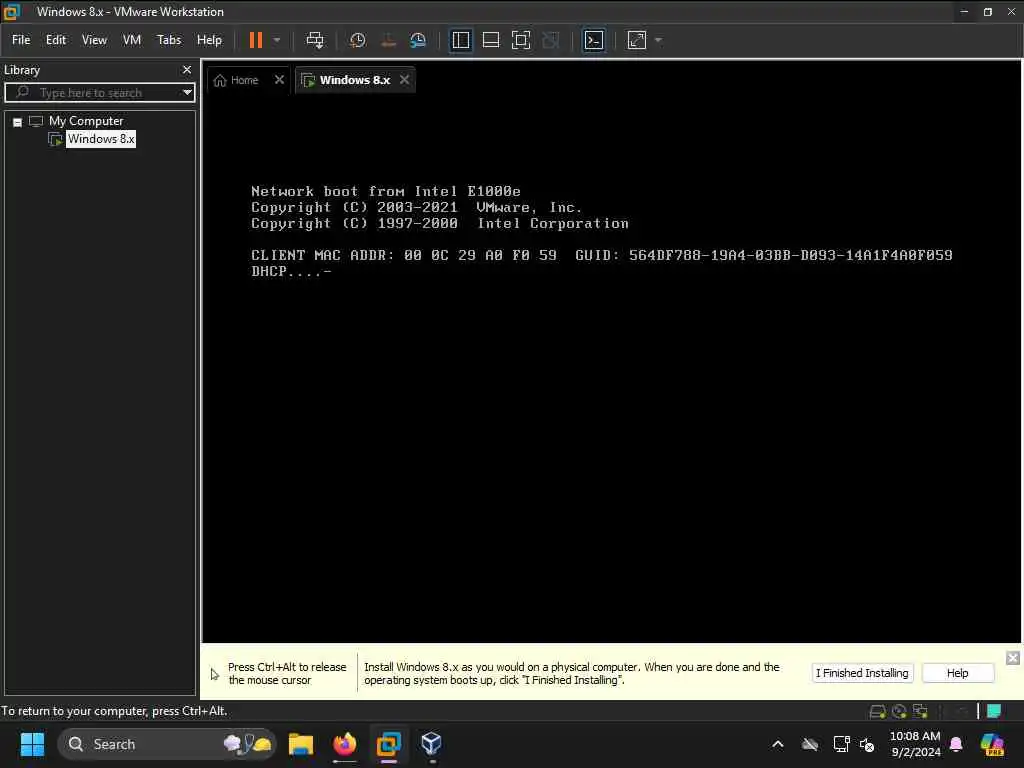The height and width of the screenshot is (768, 1024).
Task: Click the grayed-out Unity mode icon
Action: coord(551,40)
